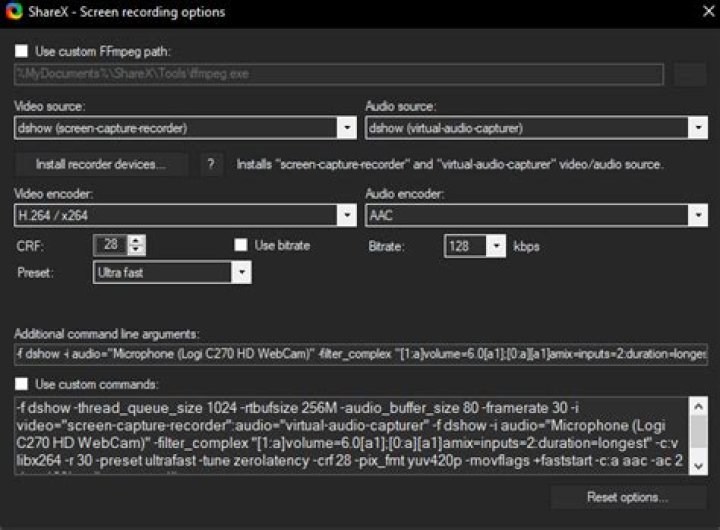Increase CRF with the up arrow
This screenshot has height=530, width=720.
click(136, 240)
